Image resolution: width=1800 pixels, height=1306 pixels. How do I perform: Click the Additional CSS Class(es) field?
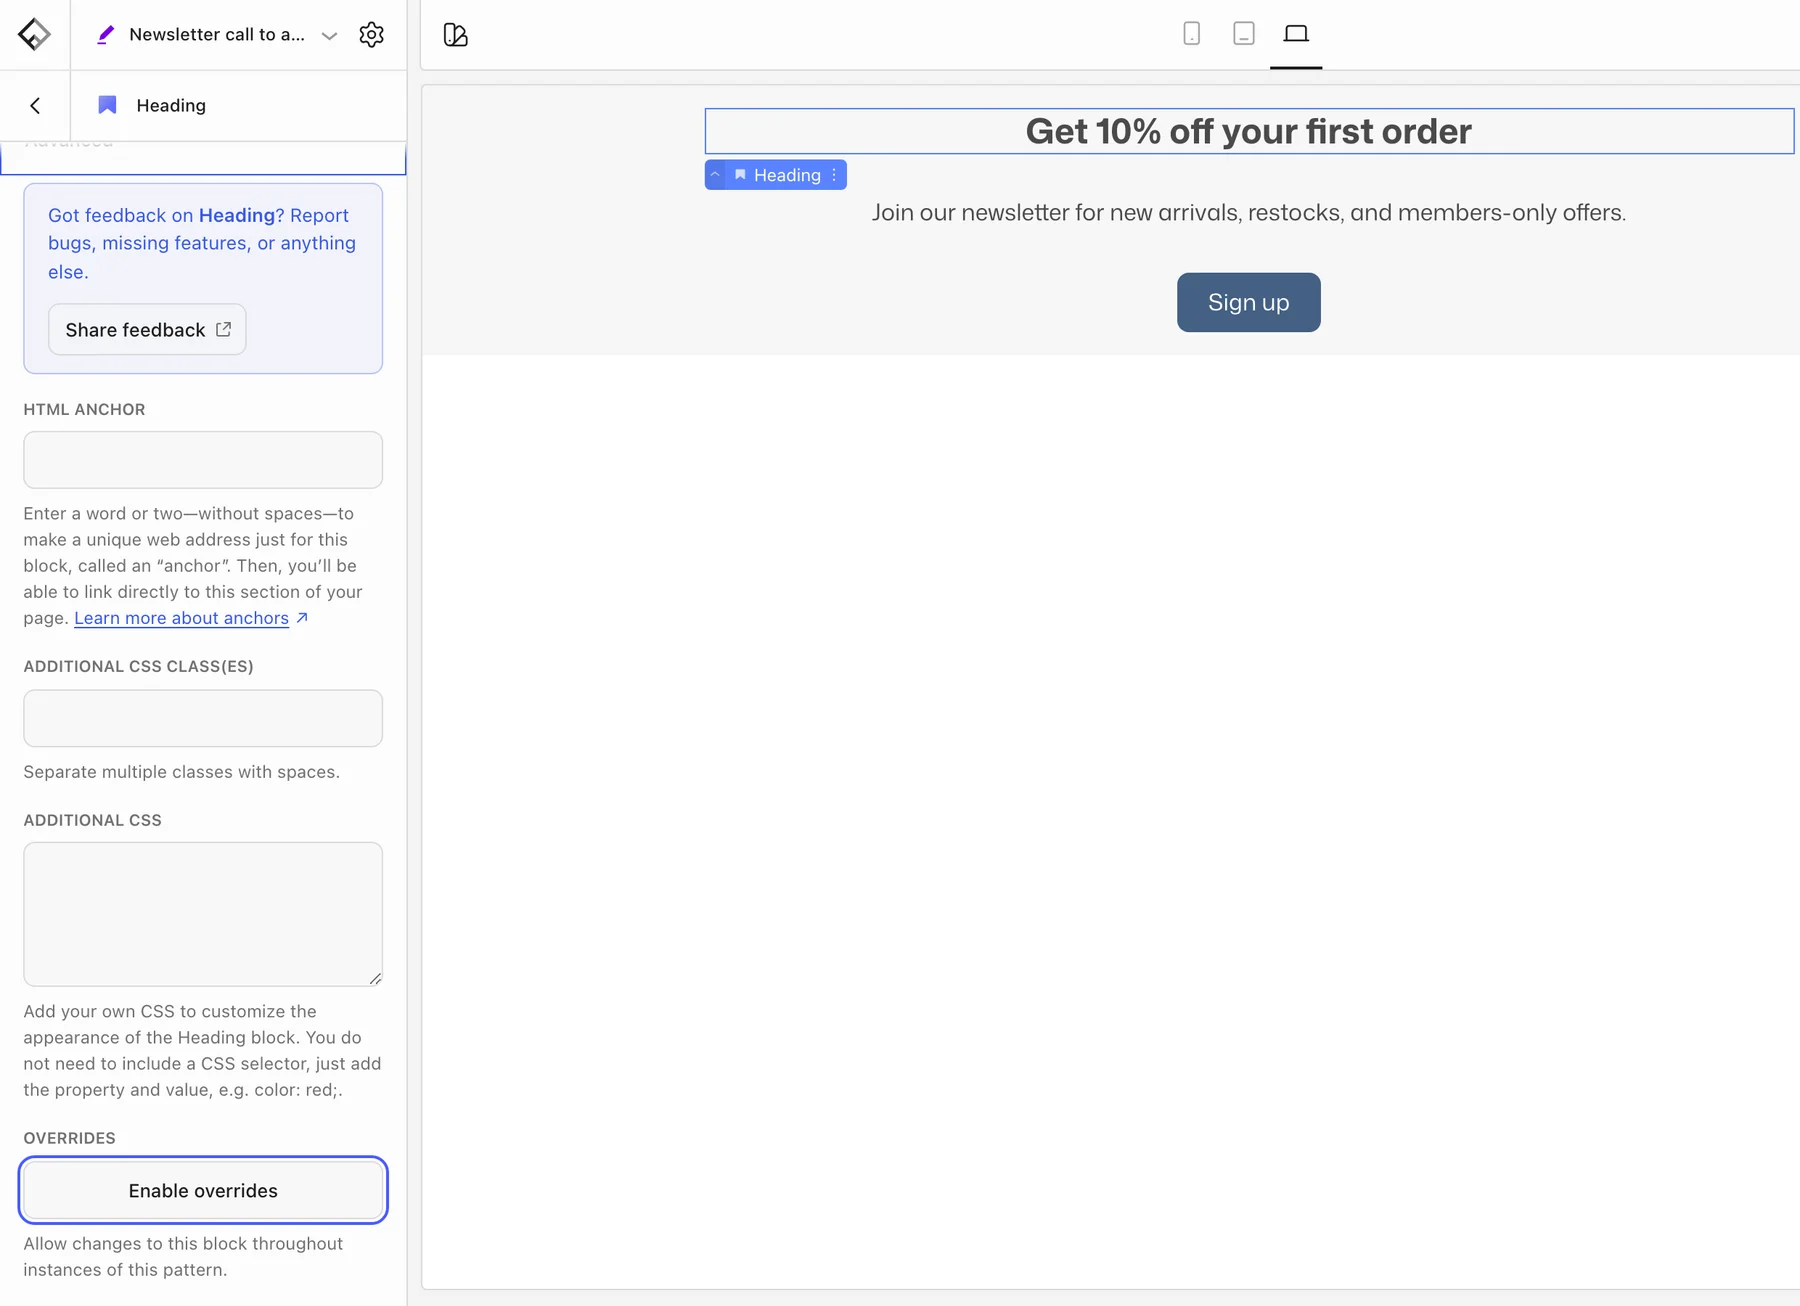point(203,718)
